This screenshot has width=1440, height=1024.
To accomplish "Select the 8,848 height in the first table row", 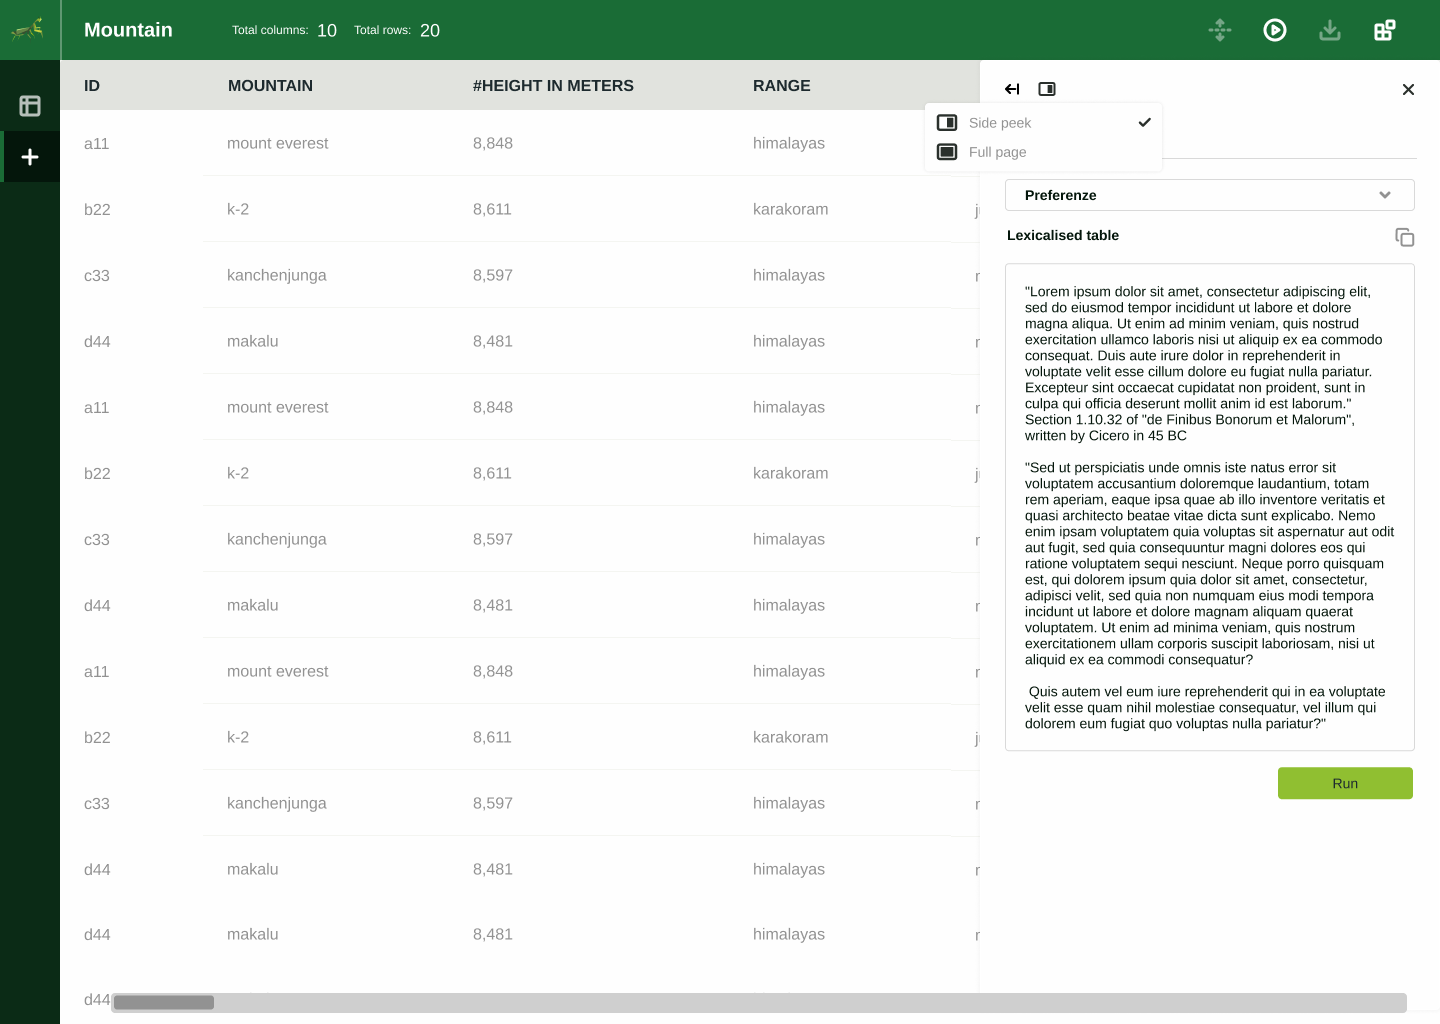I will (x=493, y=144).
